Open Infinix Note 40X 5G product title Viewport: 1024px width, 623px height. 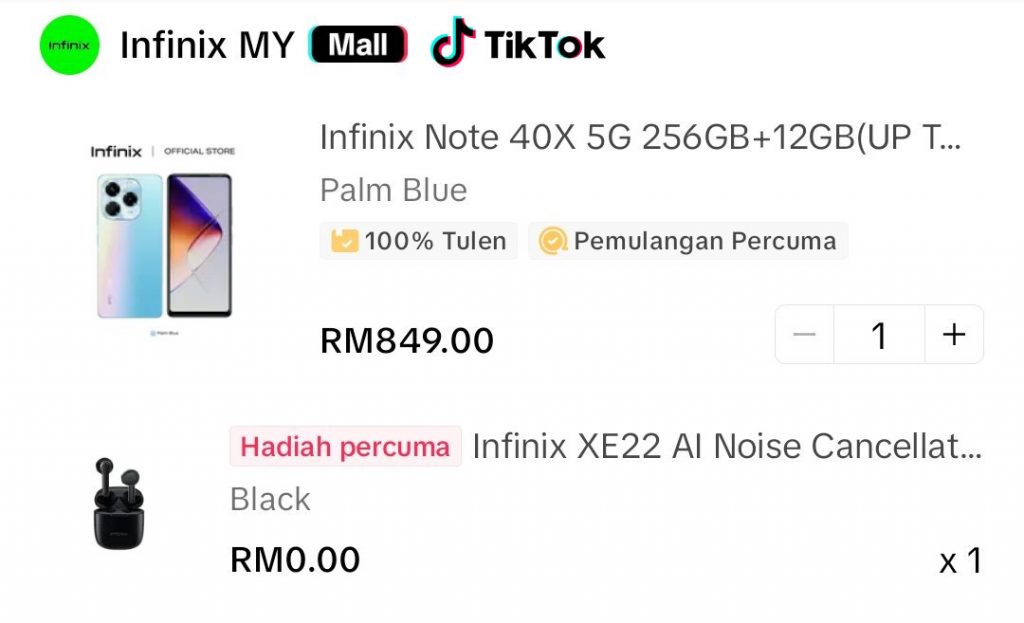tap(640, 137)
